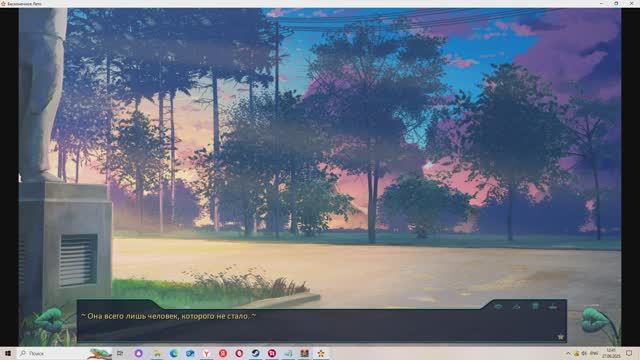Image resolution: width=640 pixels, height=360 pixels.
Task: Click the input language indicator in tray
Action: 594,353
